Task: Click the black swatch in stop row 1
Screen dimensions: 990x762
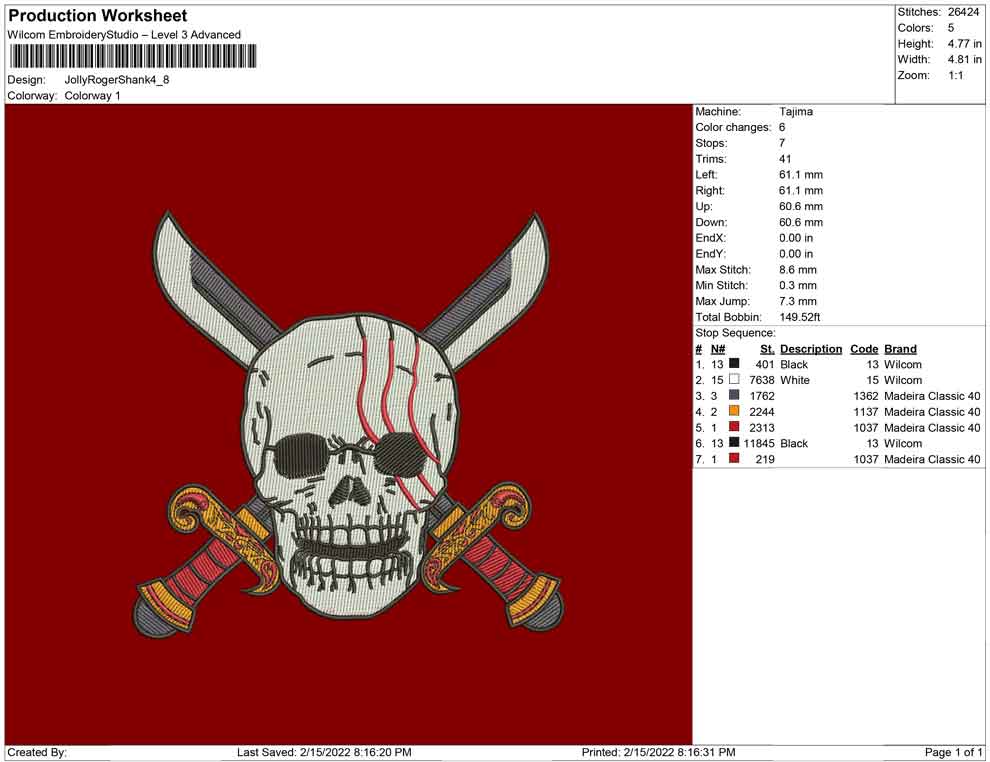Action: [x=734, y=364]
